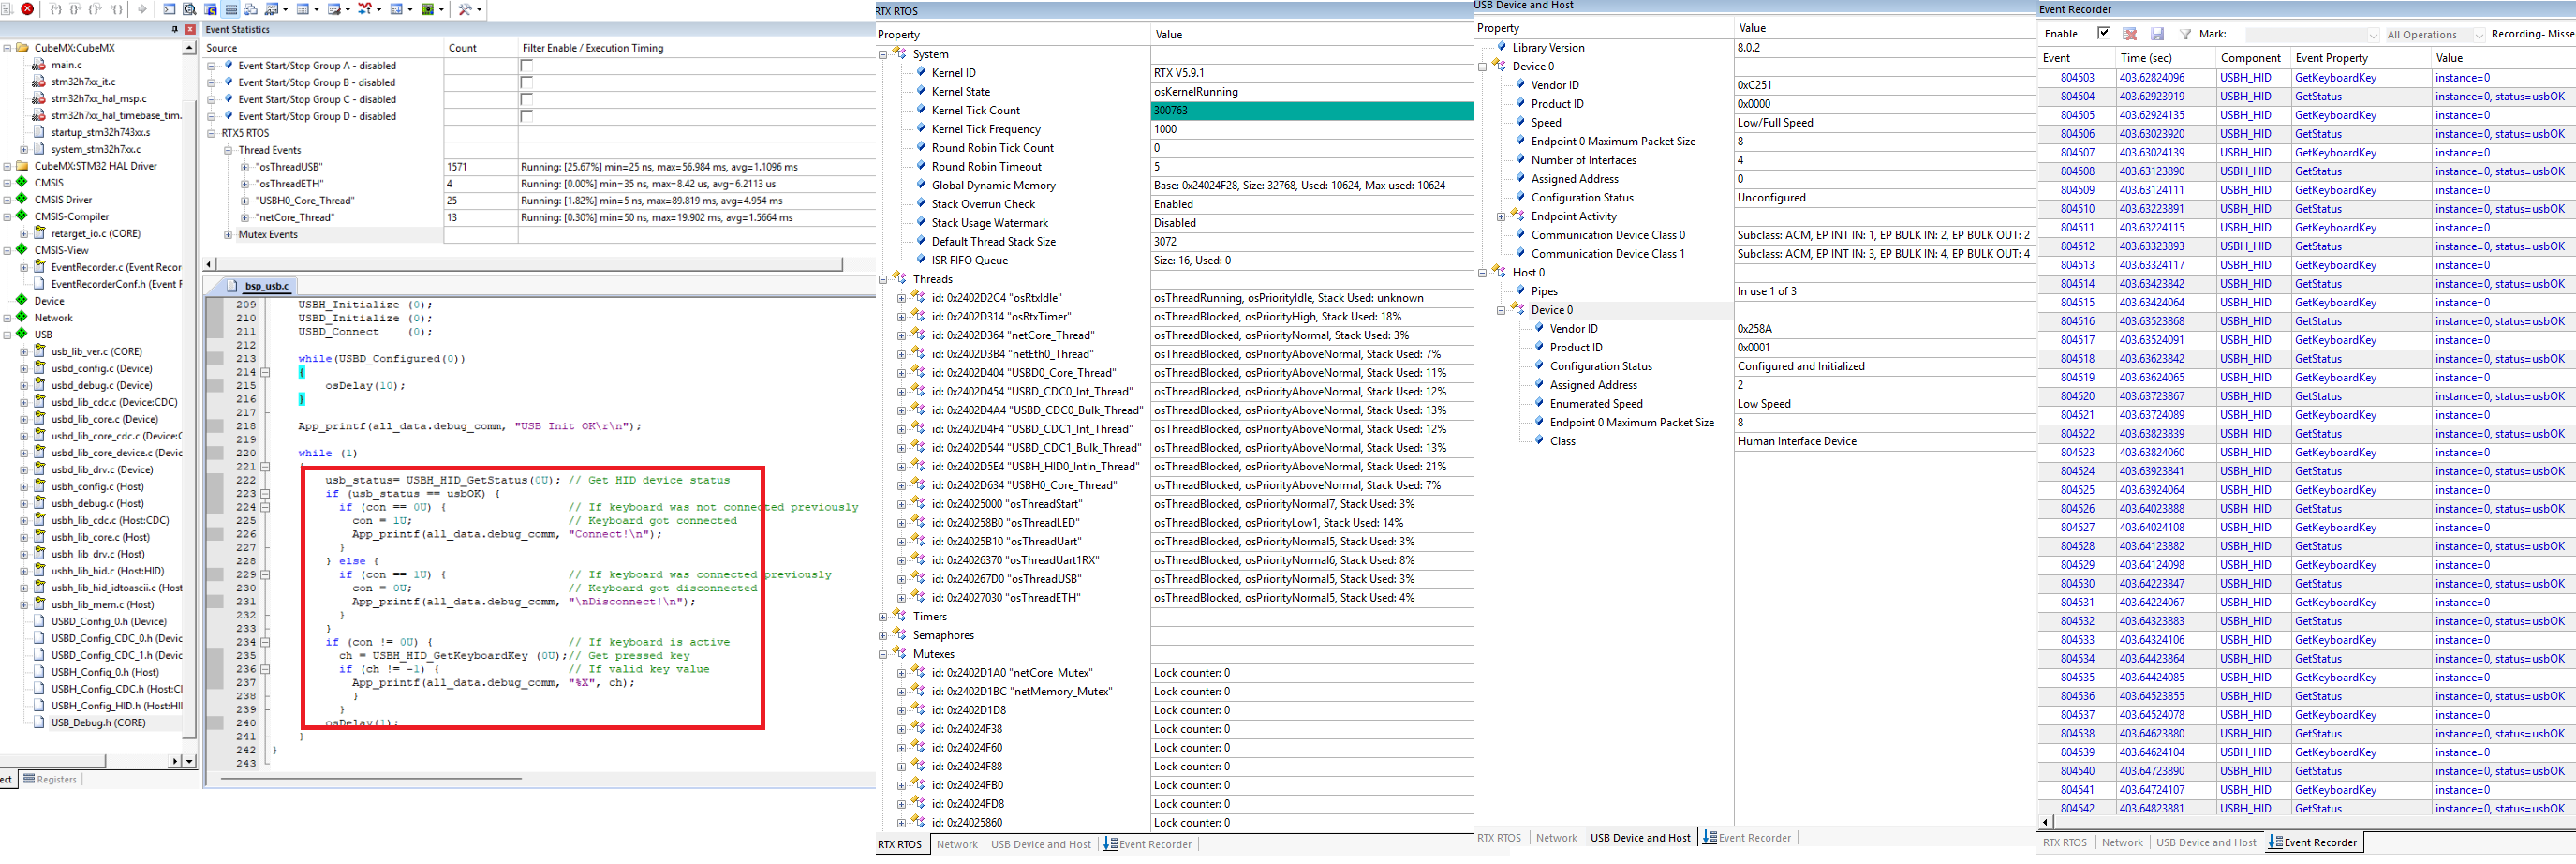
Task: Click project tree scroll up arrow
Action: (x=189, y=48)
